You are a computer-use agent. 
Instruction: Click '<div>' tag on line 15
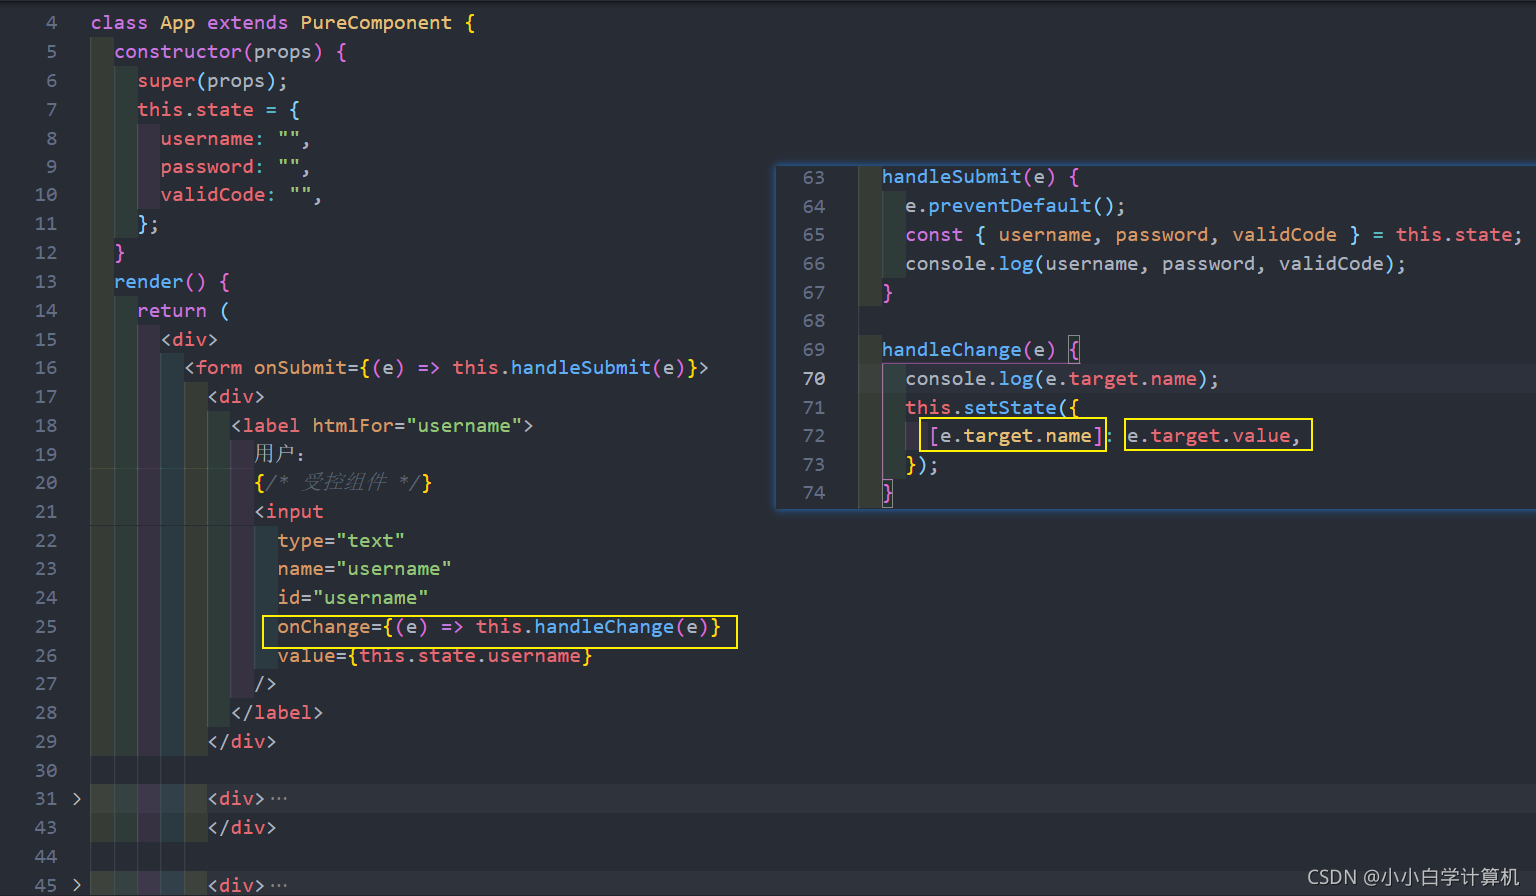(189, 340)
